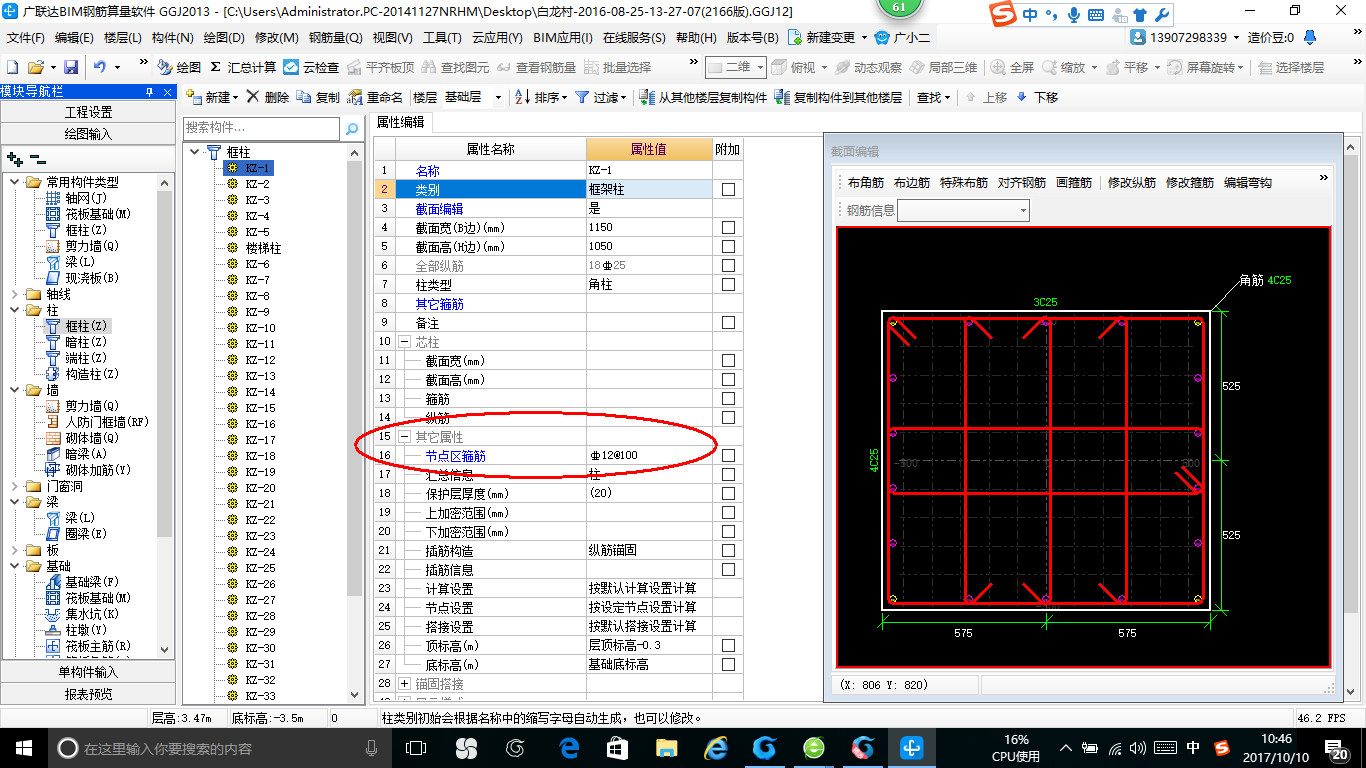Select 现浇板(B) slab item
1366x768 pixels.
pos(82,278)
